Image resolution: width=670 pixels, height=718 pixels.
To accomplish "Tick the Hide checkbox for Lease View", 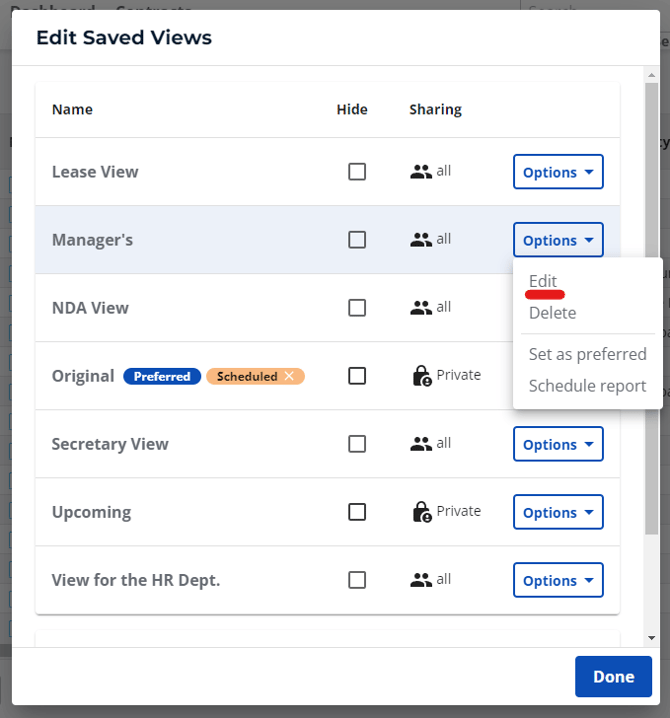I will pos(357,172).
